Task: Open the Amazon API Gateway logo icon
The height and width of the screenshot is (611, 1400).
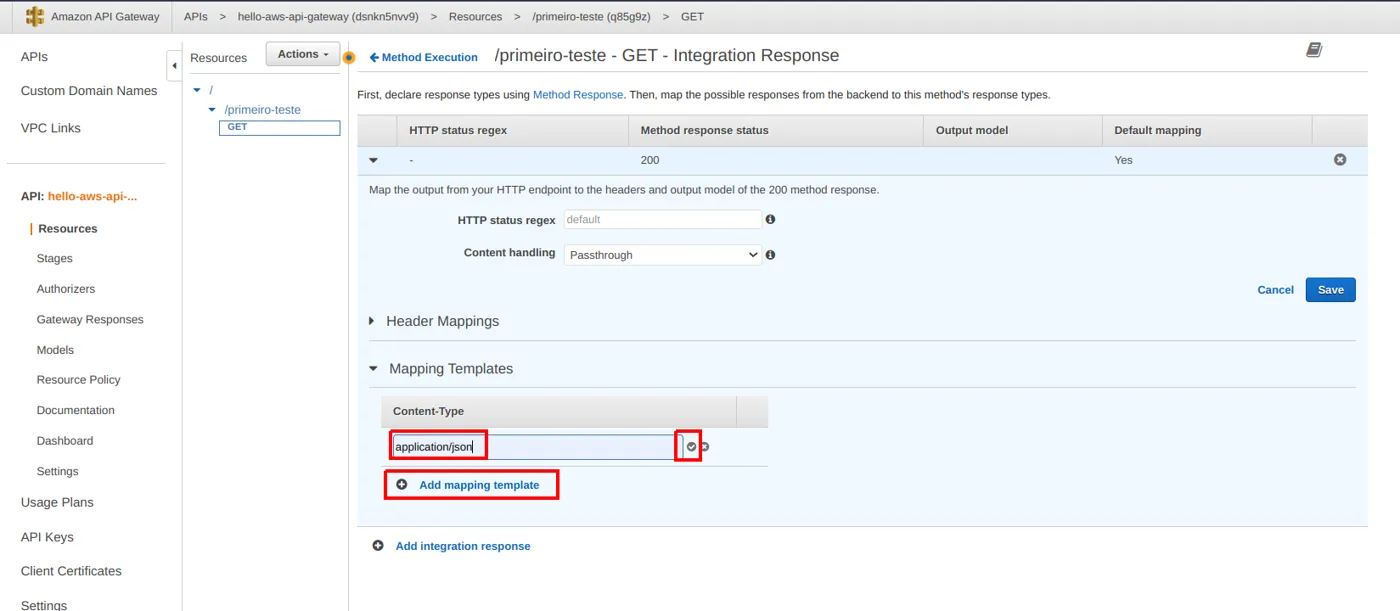Action: point(35,17)
